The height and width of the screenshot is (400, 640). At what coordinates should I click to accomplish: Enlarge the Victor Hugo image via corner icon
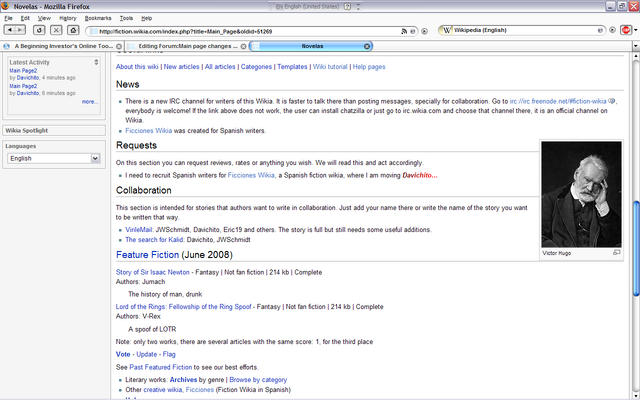click(x=616, y=253)
